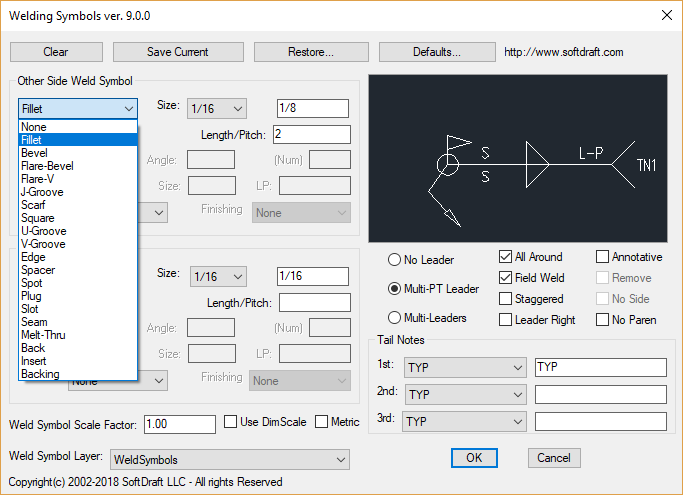The width and height of the screenshot is (683, 495).
Task: Click the 3rd tail note text field
Action: pos(601,421)
